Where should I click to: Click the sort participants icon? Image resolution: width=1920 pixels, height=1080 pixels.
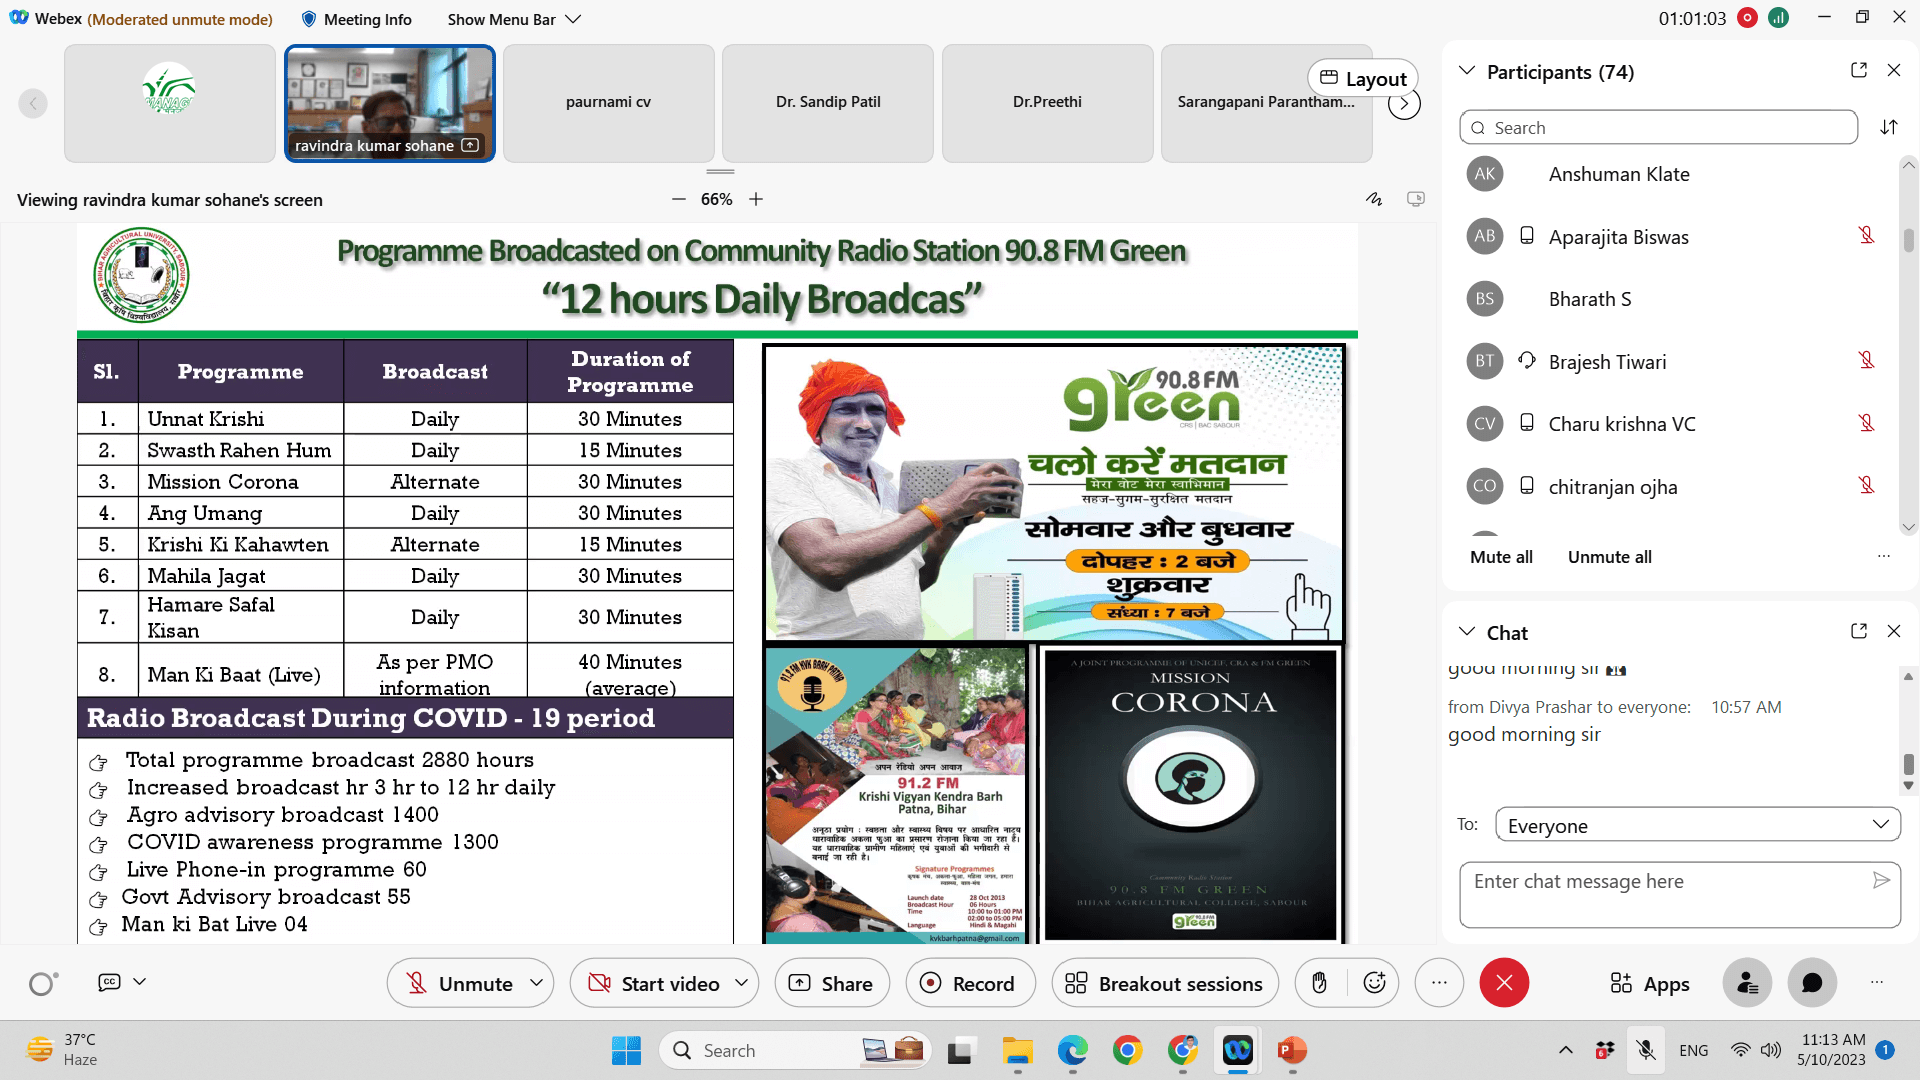[x=1888, y=127]
